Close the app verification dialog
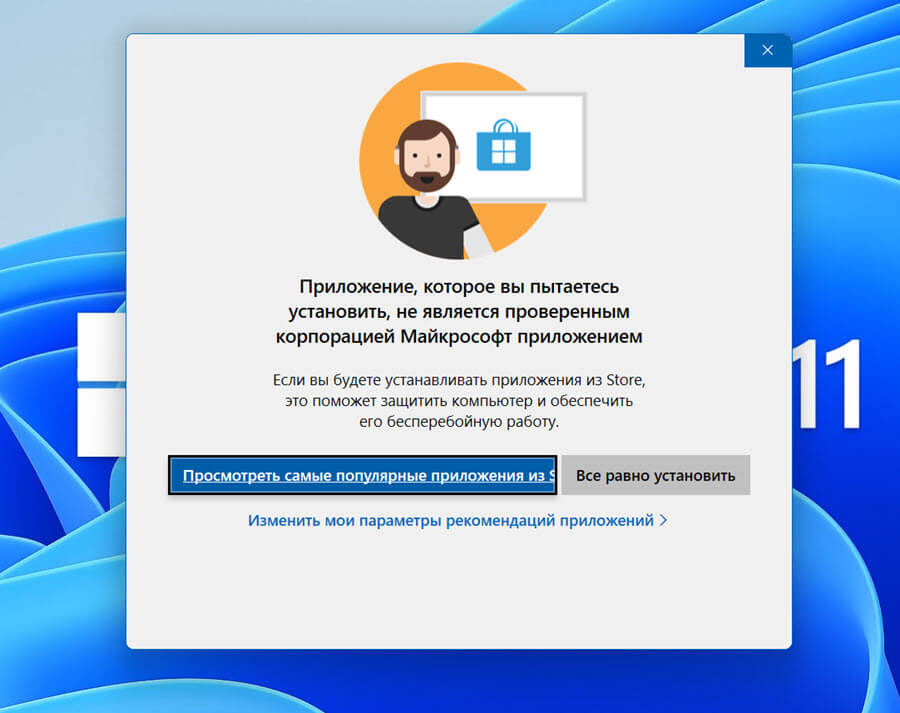 (x=767, y=51)
